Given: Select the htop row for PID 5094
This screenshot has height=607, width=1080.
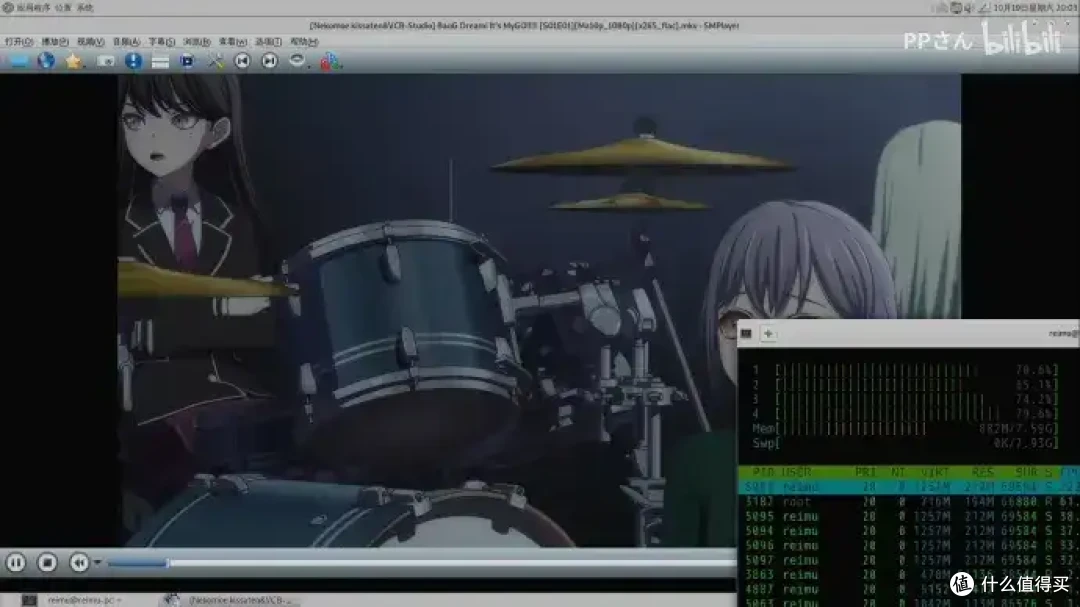Looking at the screenshot, I should (x=908, y=531).
